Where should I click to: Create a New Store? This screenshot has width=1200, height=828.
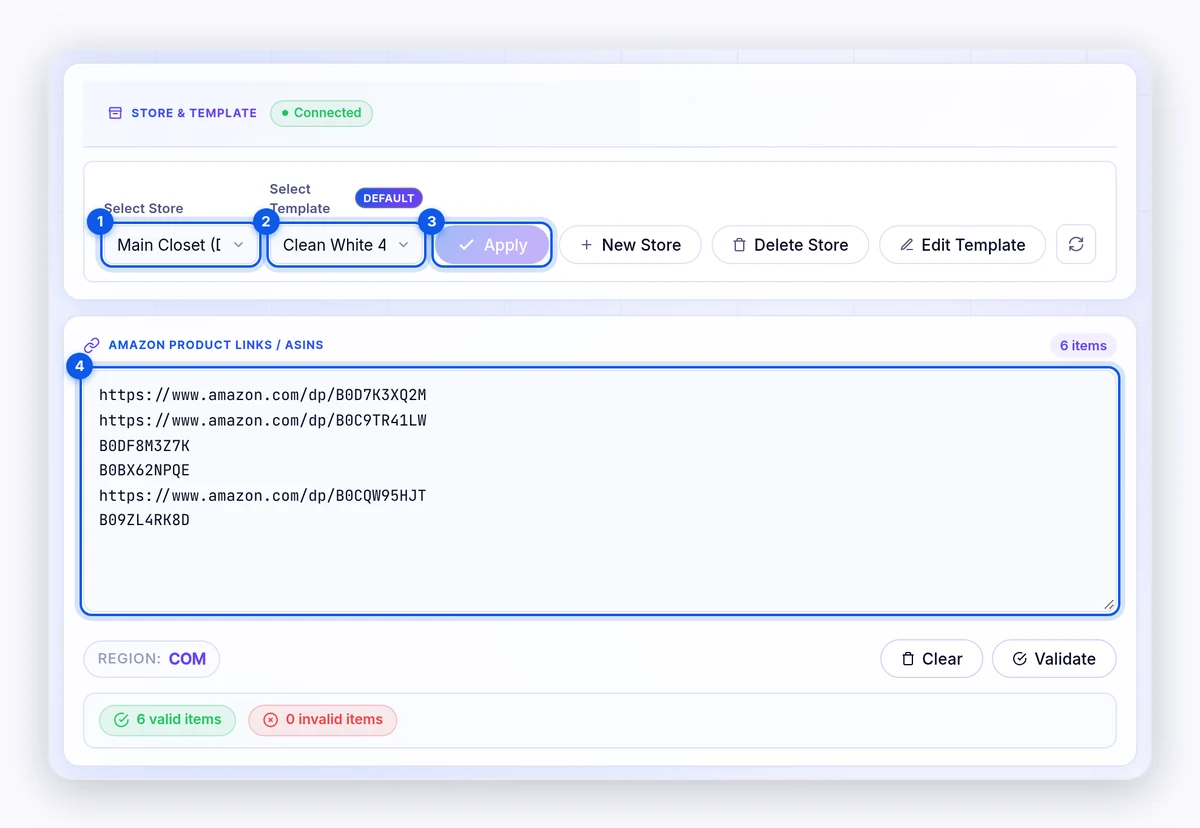click(x=630, y=245)
